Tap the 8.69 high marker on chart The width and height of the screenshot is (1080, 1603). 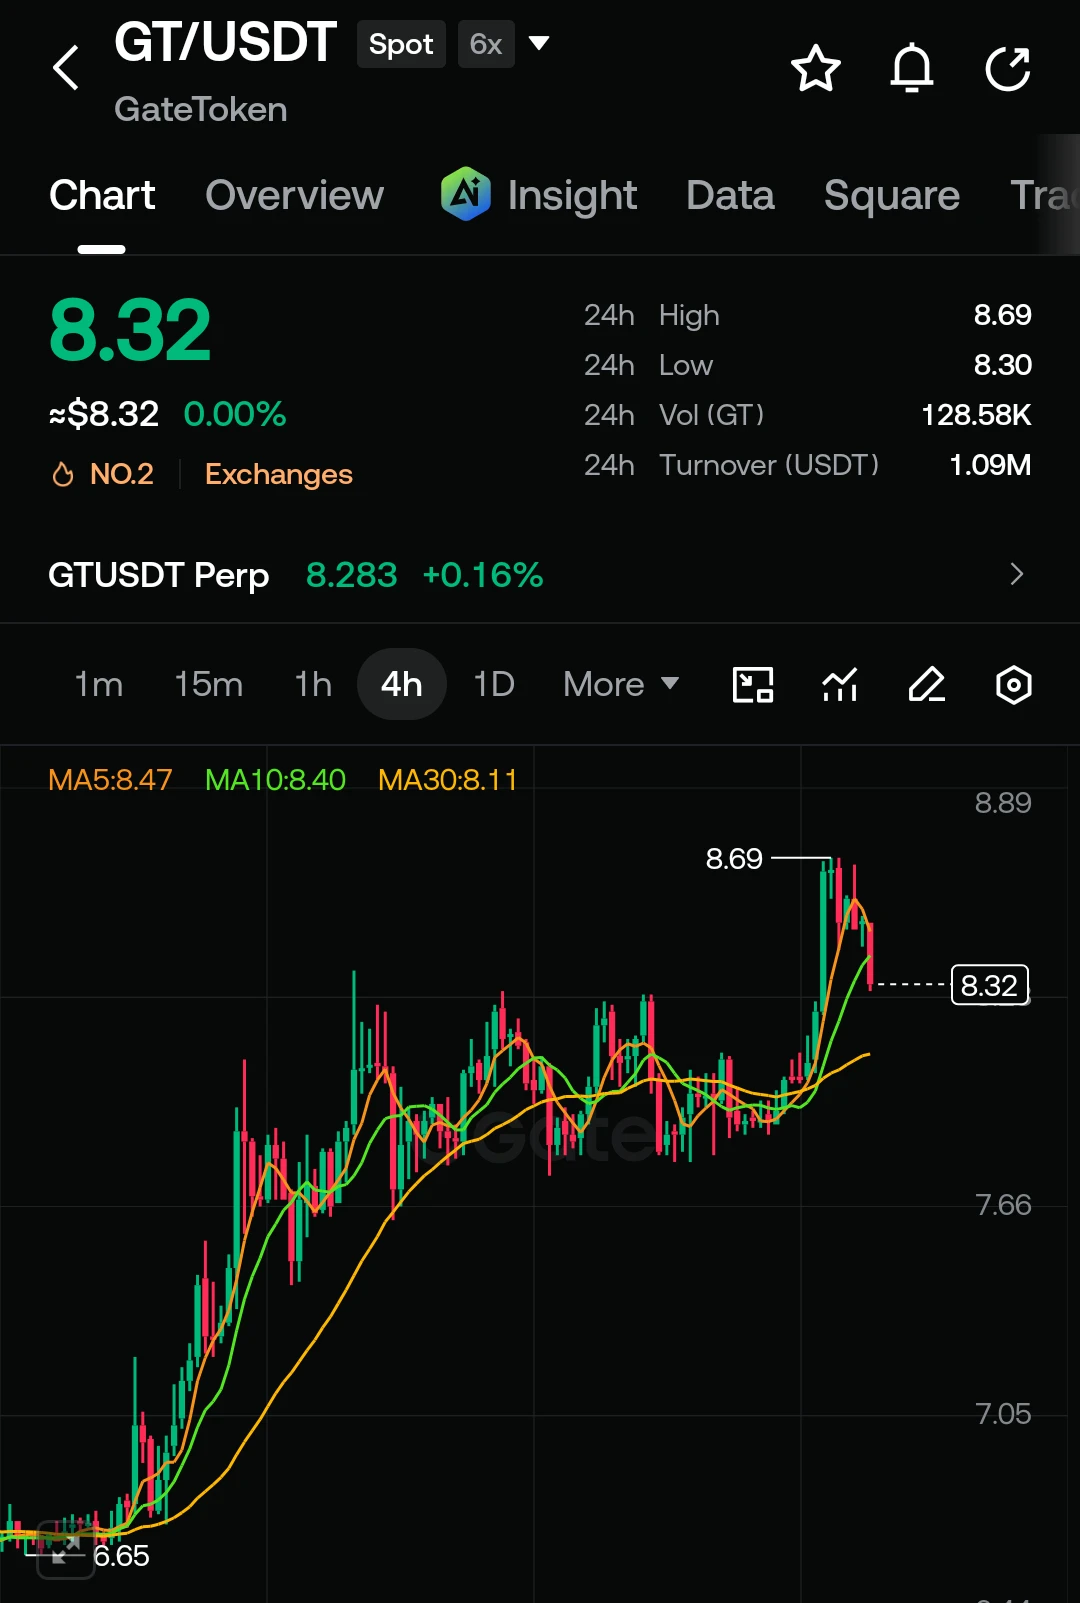(734, 858)
